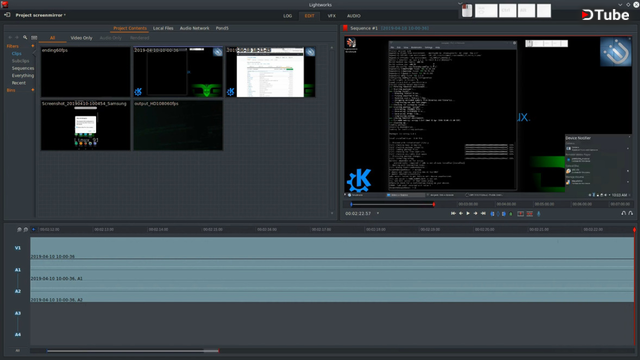Screen dimensions: 640x360
Task: Toggle the A2 track selector
Action: (x=18, y=291)
